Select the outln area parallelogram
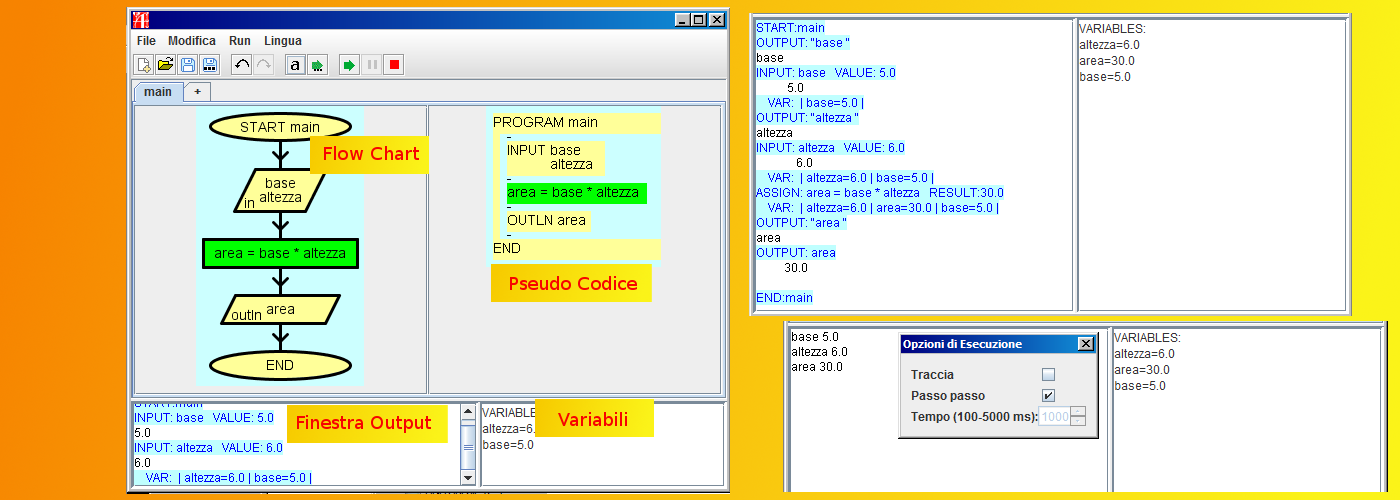This screenshot has height=500, width=1400. point(280,309)
